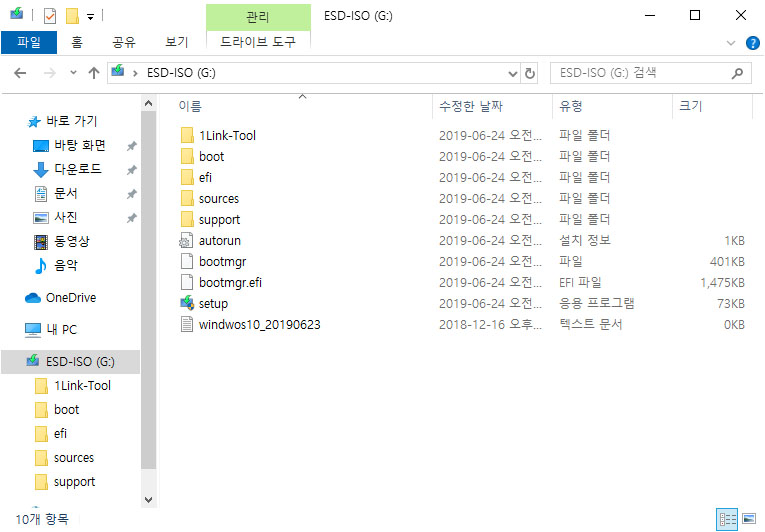
Task: Expand the address bar root chevron
Action: pos(135,73)
